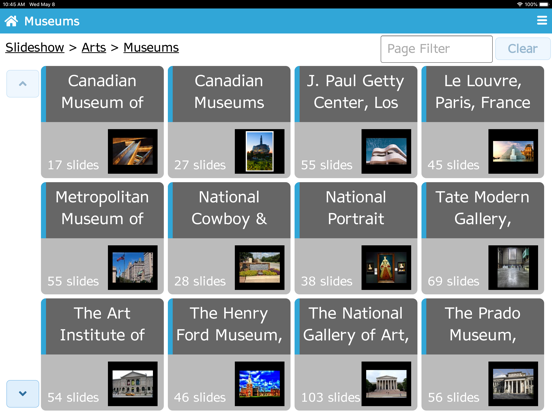Tap the Home icon in header

(x=11, y=21)
